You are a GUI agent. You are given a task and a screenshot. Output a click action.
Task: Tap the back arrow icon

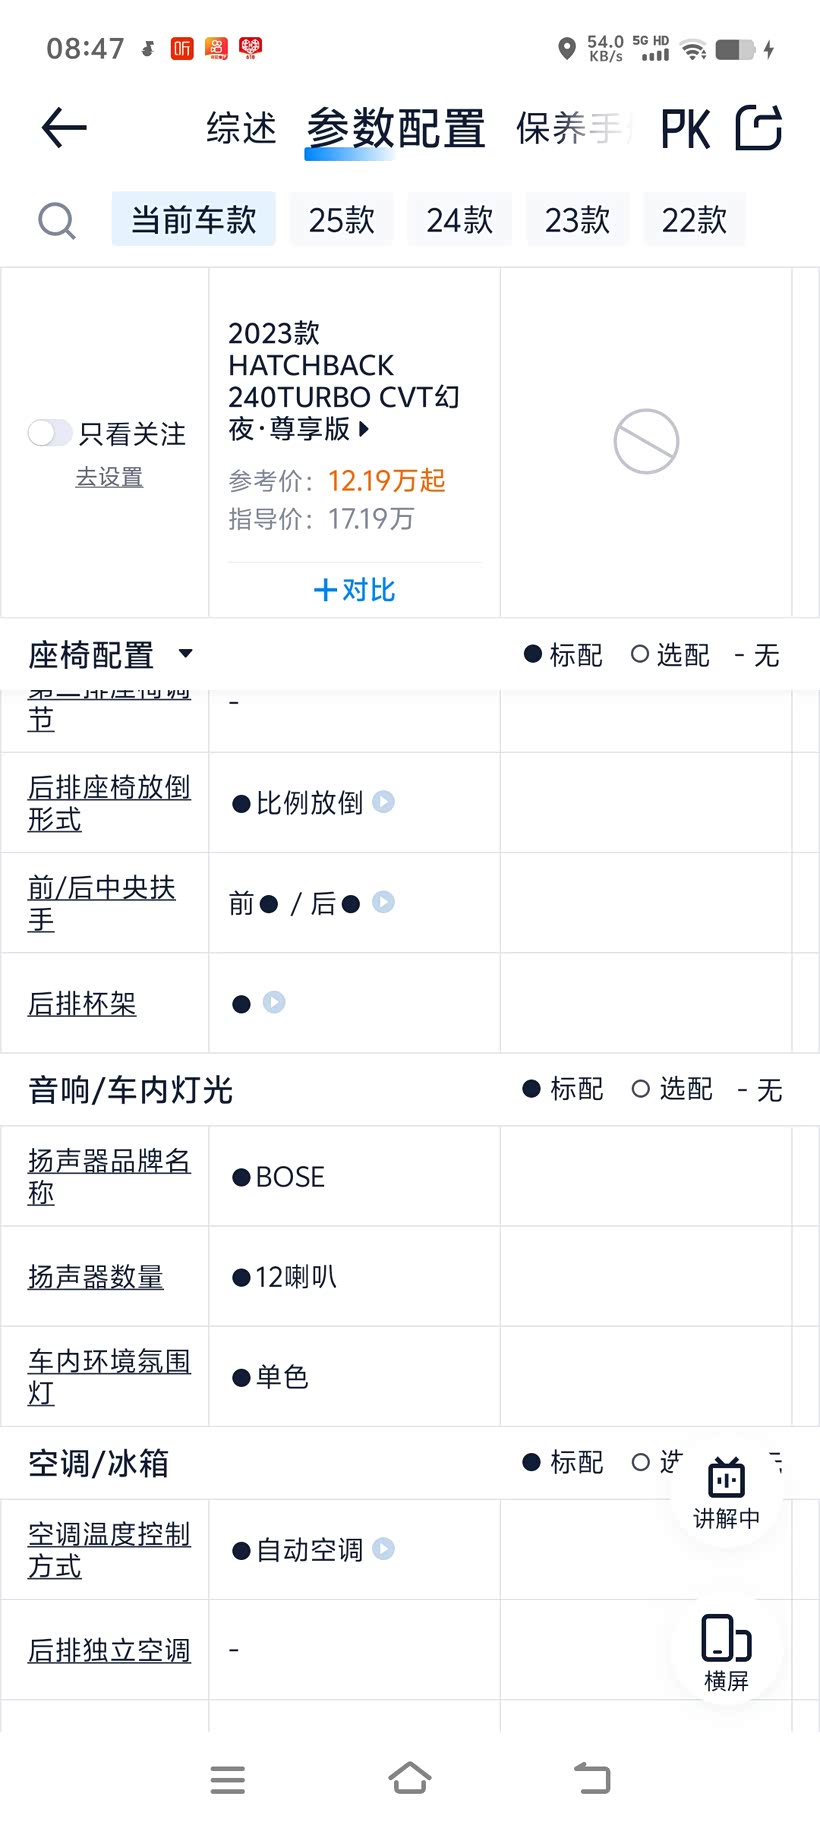pyautogui.click(x=64, y=128)
